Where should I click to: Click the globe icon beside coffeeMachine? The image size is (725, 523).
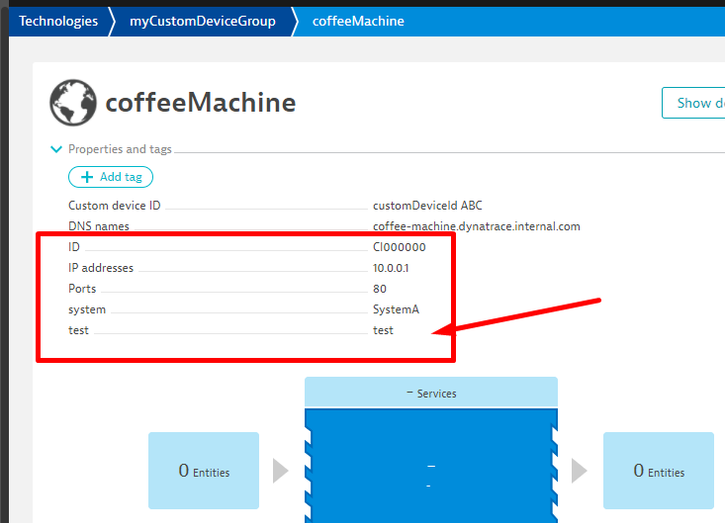[x=73, y=102]
